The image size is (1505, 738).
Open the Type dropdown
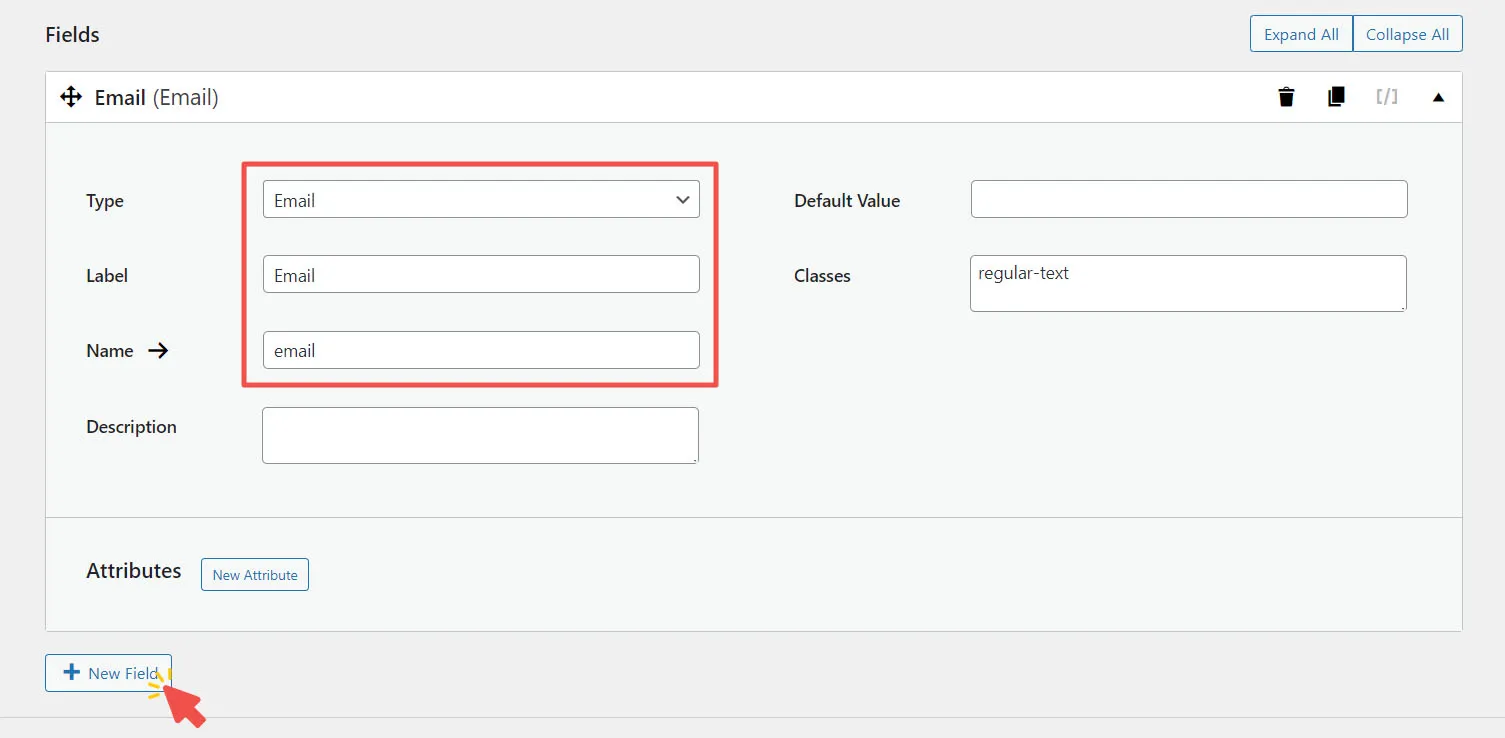click(x=480, y=199)
